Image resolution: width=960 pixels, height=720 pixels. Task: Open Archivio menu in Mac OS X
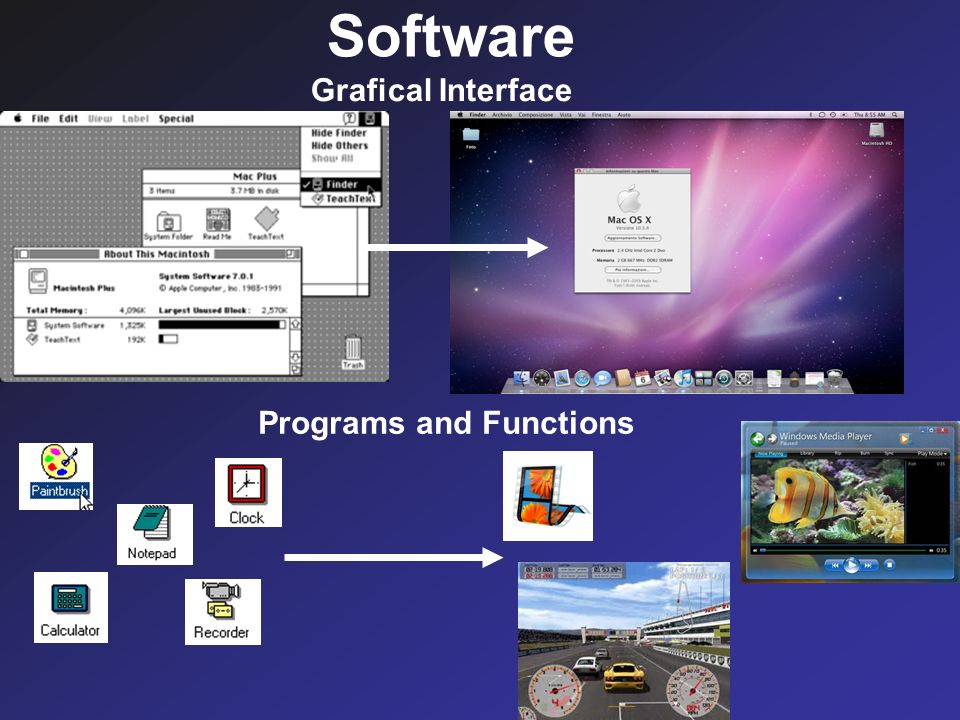tap(501, 114)
